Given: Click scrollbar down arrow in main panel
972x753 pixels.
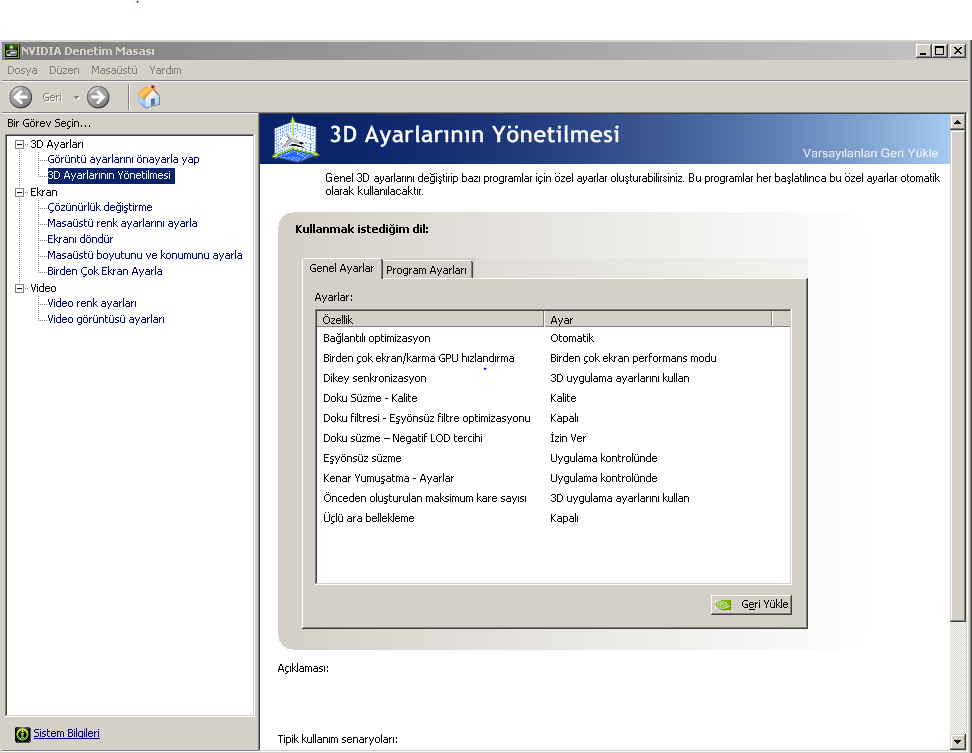Looking at the screenshot, I should tap(958, 741).
